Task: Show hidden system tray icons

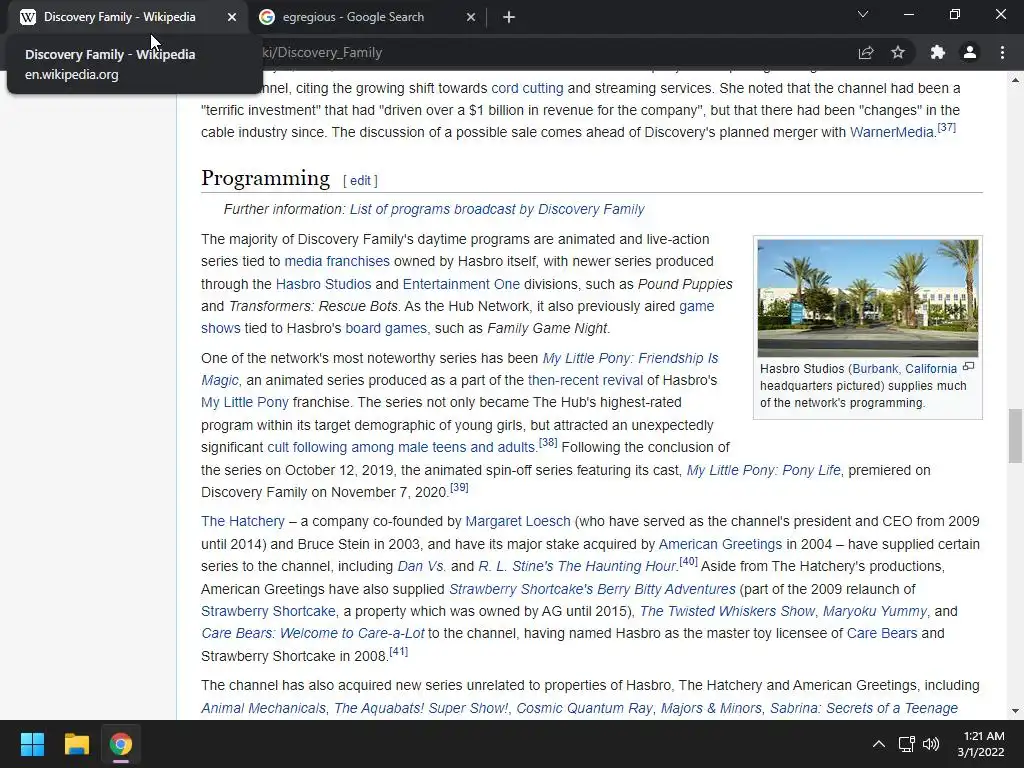Action: click(x=879, y=744)
